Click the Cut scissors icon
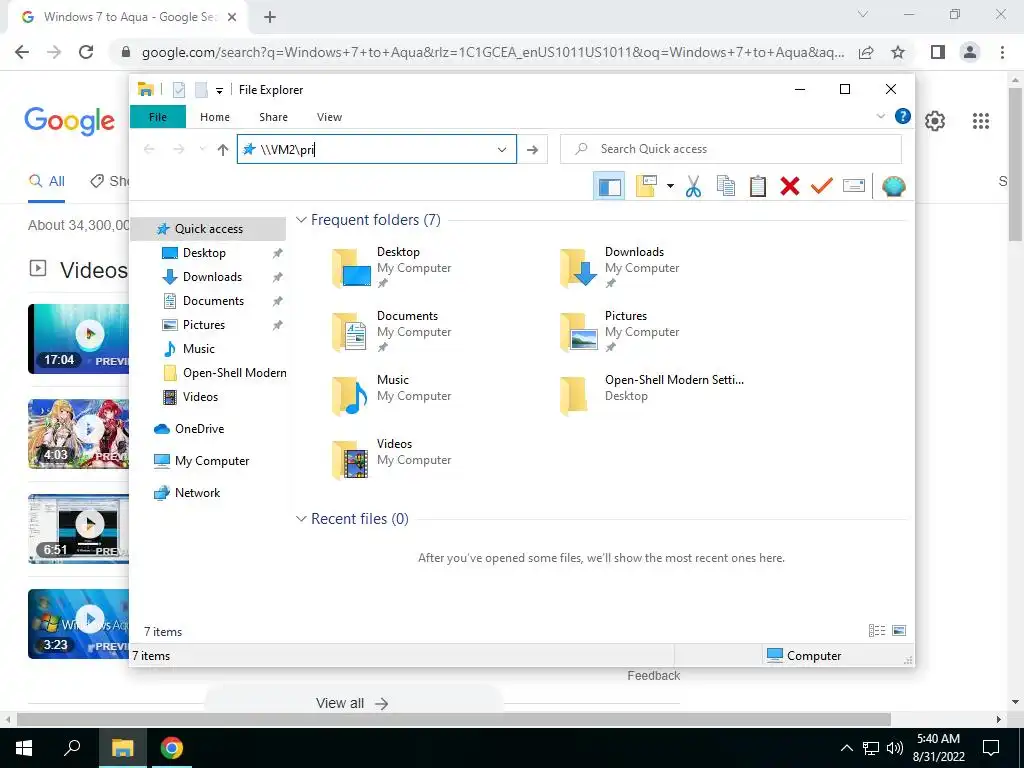1024x768 pixels. click(694, 187)
